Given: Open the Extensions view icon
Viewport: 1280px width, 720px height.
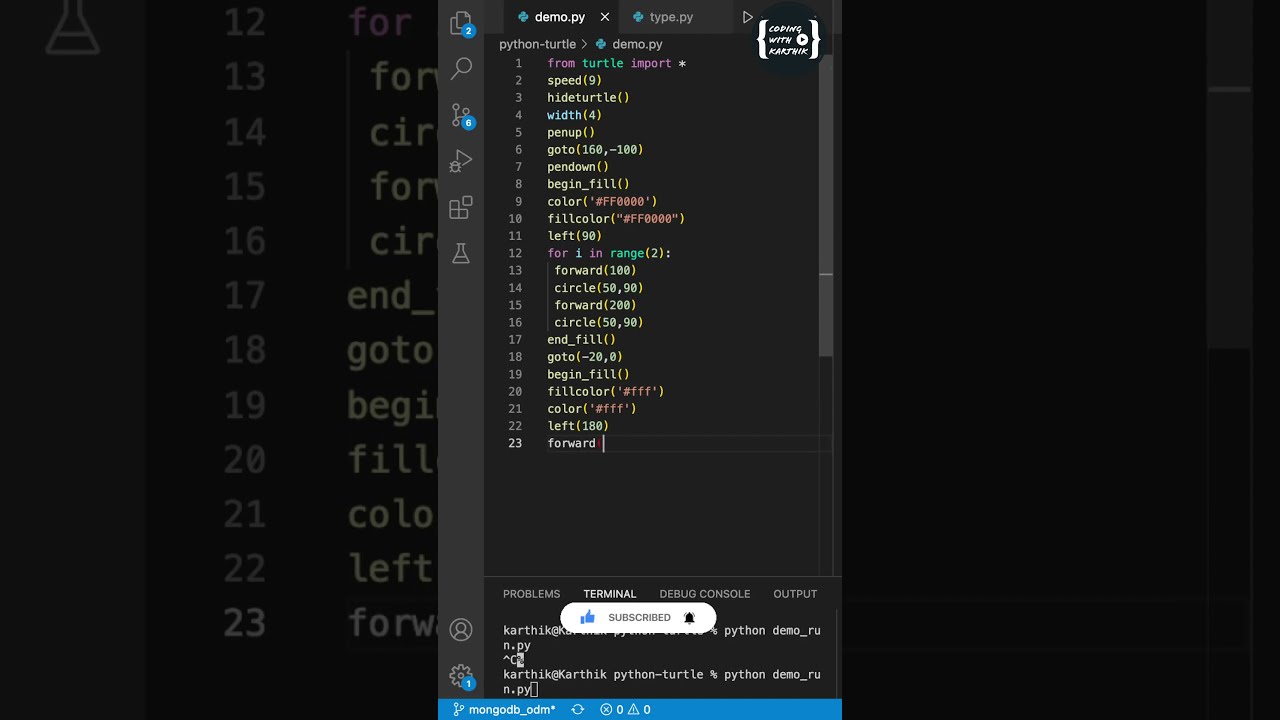Looking at the screenshot, I should tap(461, 208).
